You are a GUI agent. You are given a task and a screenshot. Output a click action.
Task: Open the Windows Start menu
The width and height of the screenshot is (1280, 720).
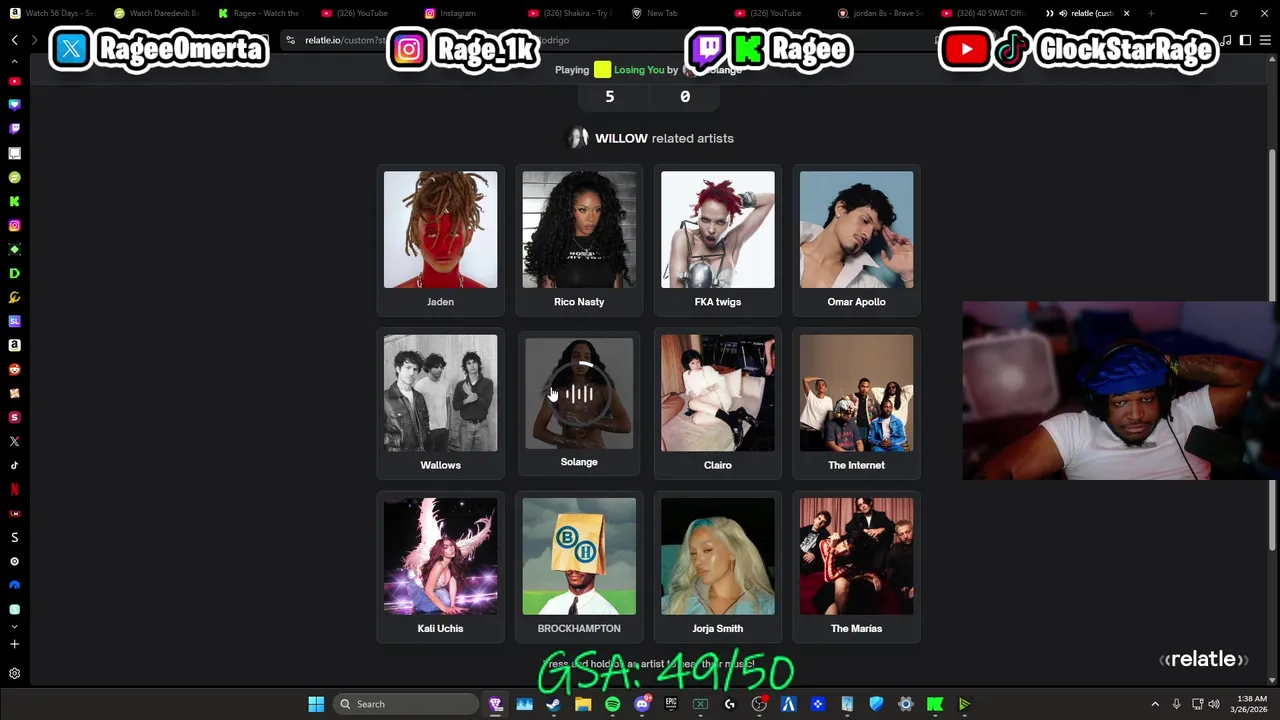pyautogui.click(x=316, y=704)
